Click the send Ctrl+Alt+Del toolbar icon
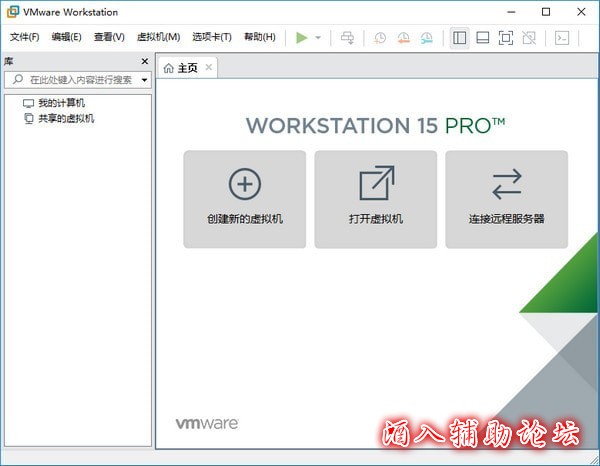 click(x=347, y=38)
